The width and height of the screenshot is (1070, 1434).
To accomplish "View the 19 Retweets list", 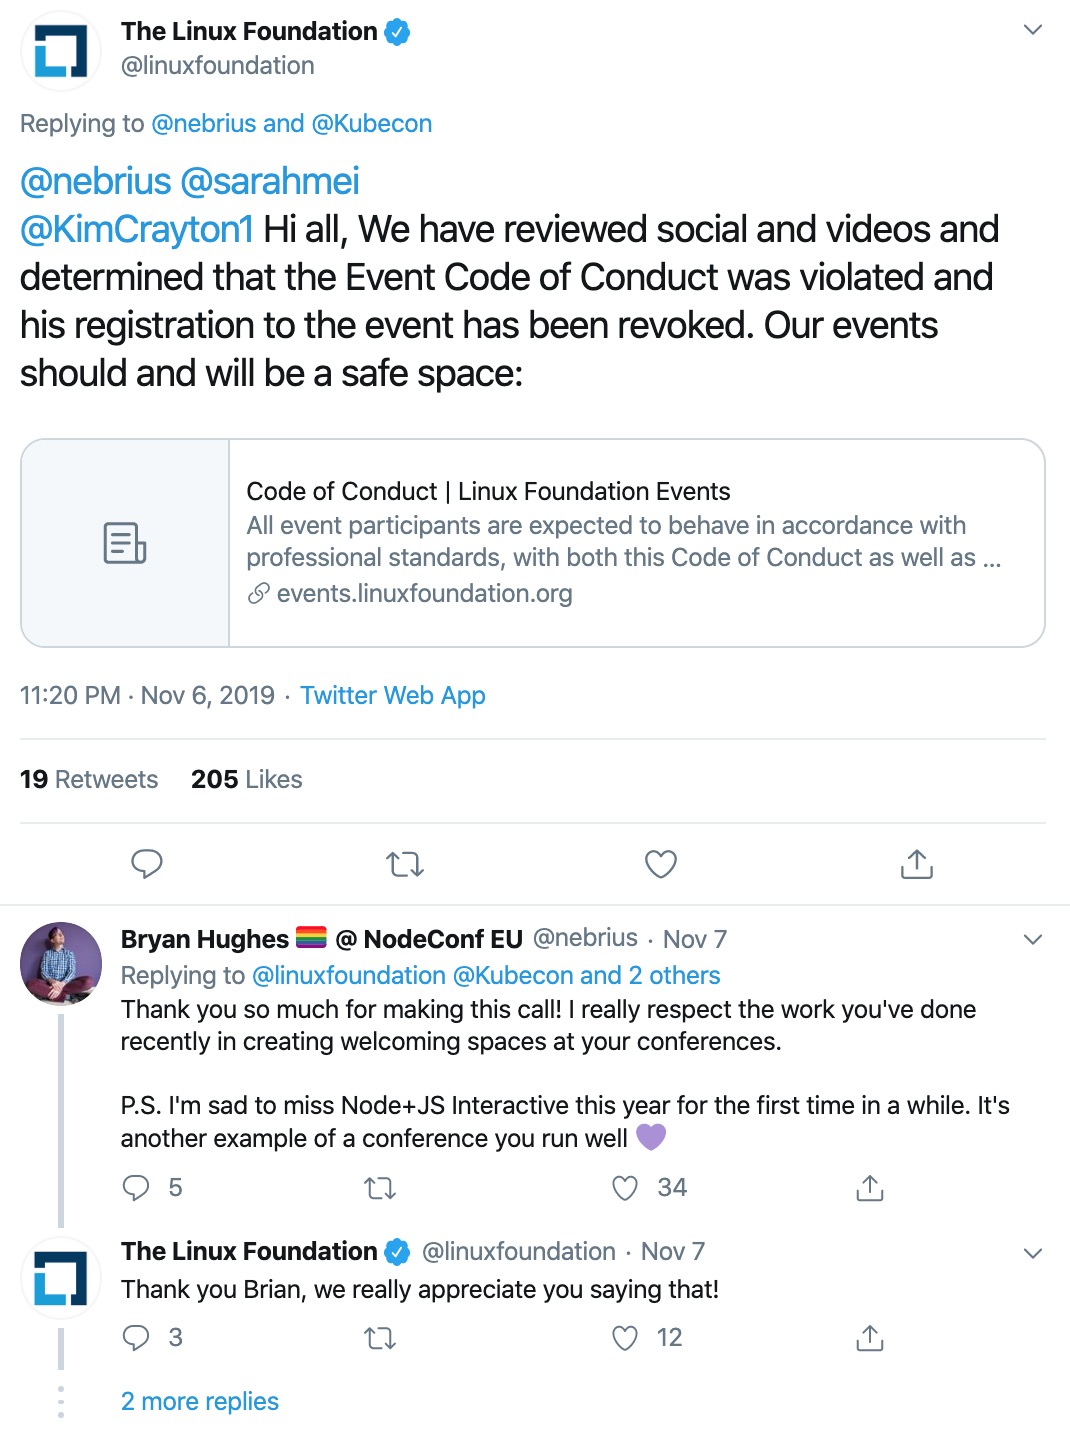I will point(89,779).
